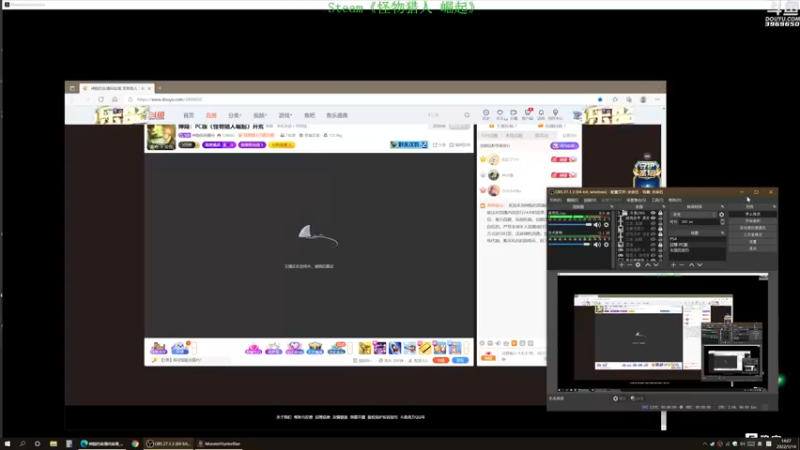Open the 工具 menu in OBS menu bar
This screenshot has height=450, width=800.
657,200
